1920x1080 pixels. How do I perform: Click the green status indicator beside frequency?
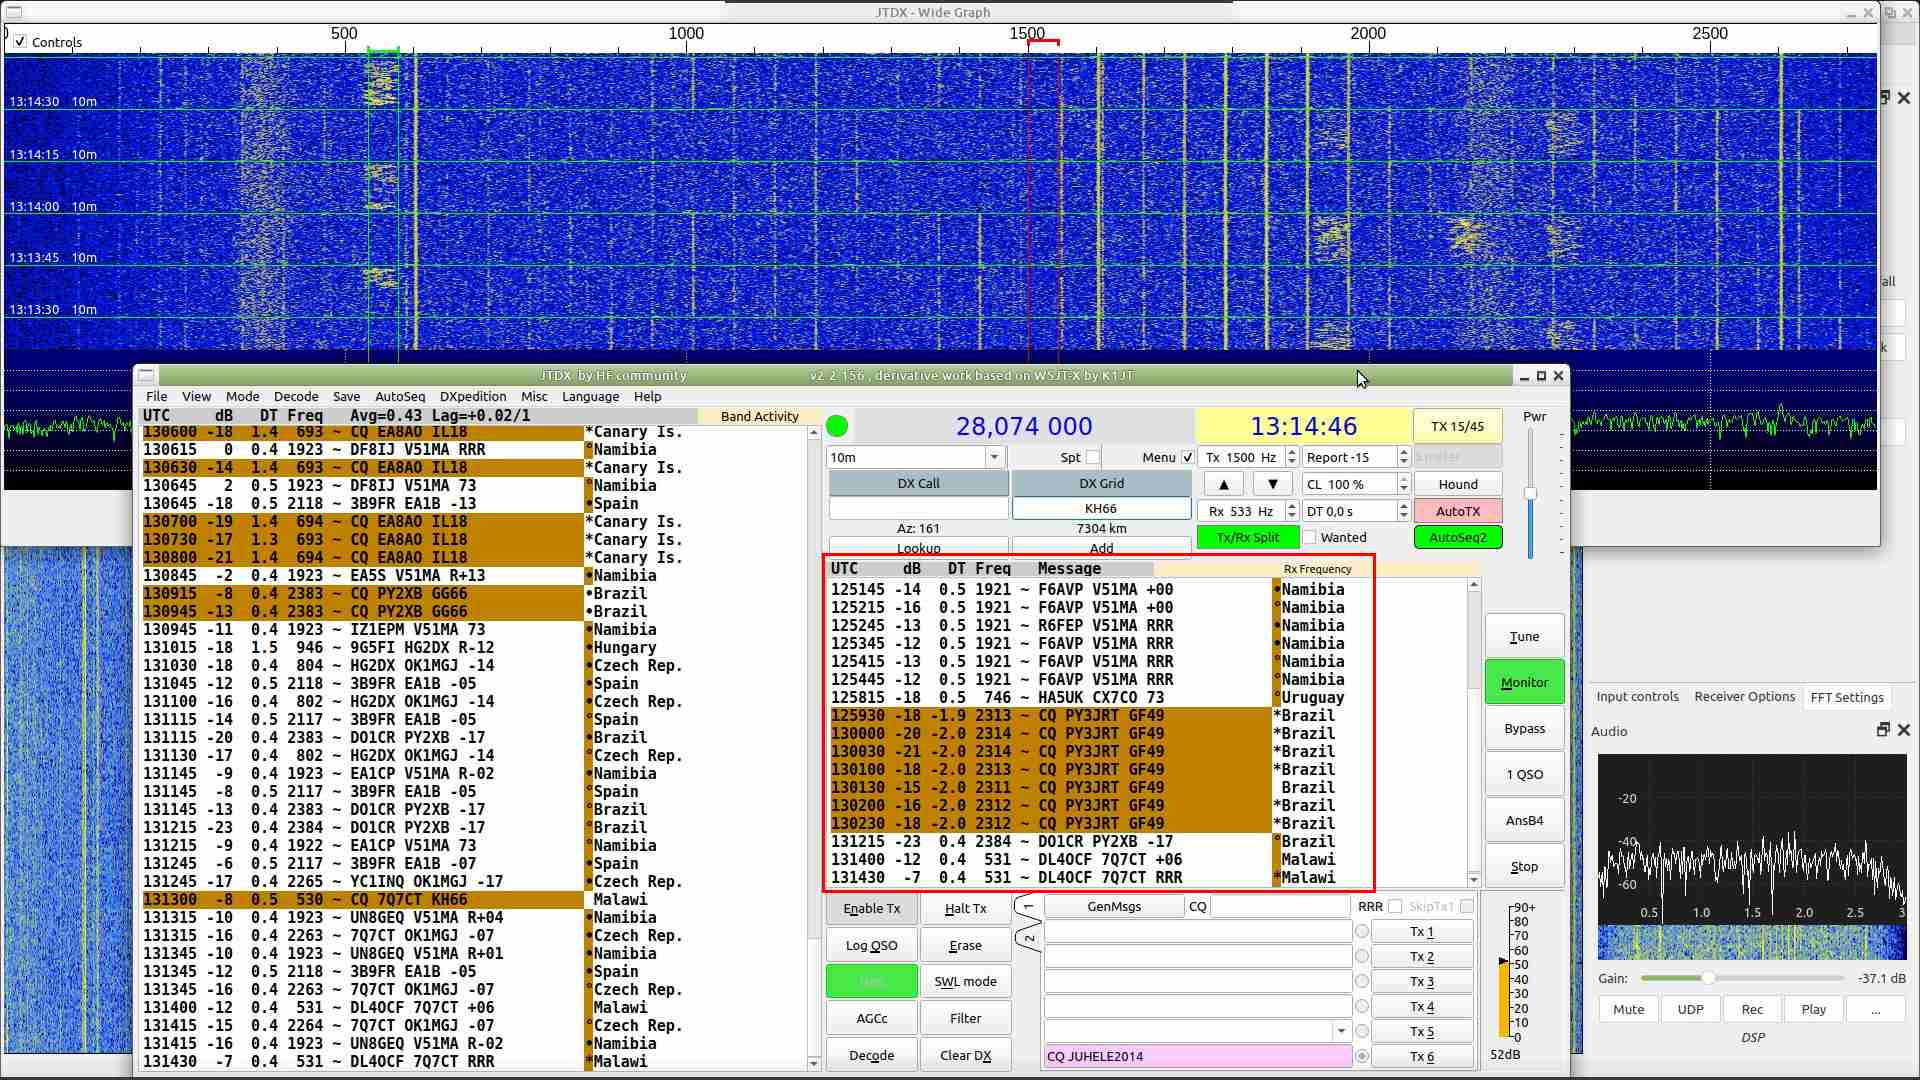(837, 427)
